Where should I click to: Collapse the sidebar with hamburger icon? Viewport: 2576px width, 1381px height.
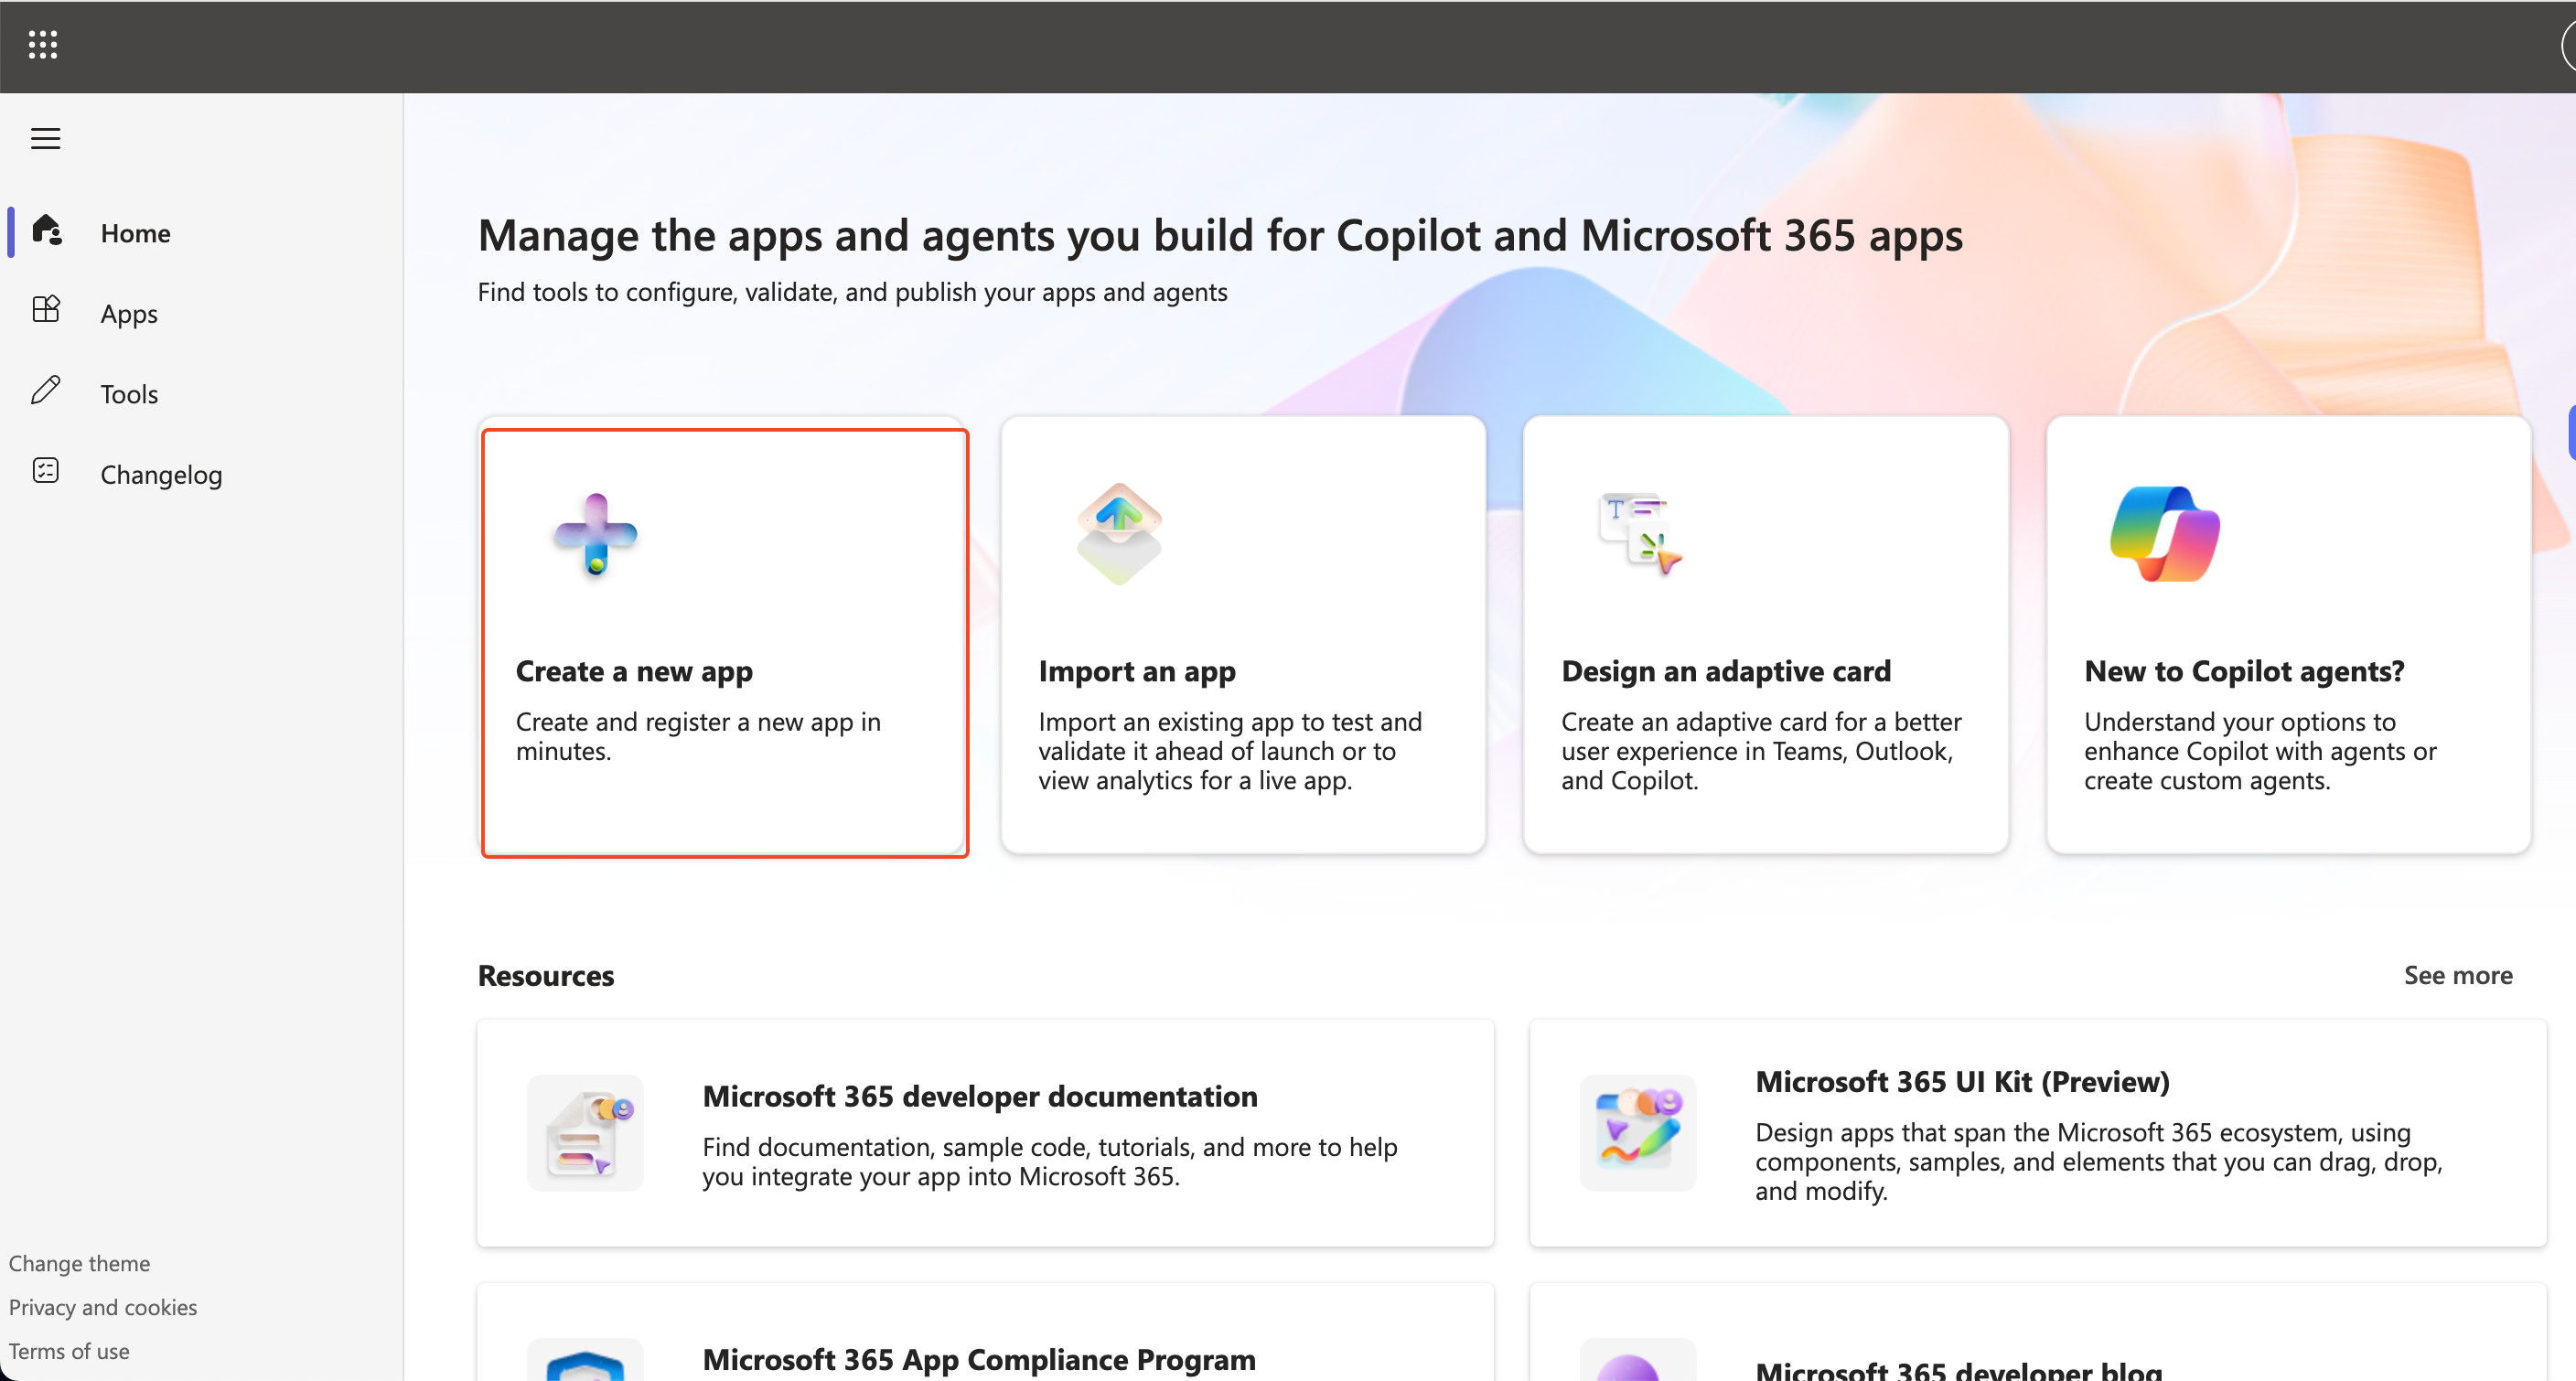(x=46, y=139)
